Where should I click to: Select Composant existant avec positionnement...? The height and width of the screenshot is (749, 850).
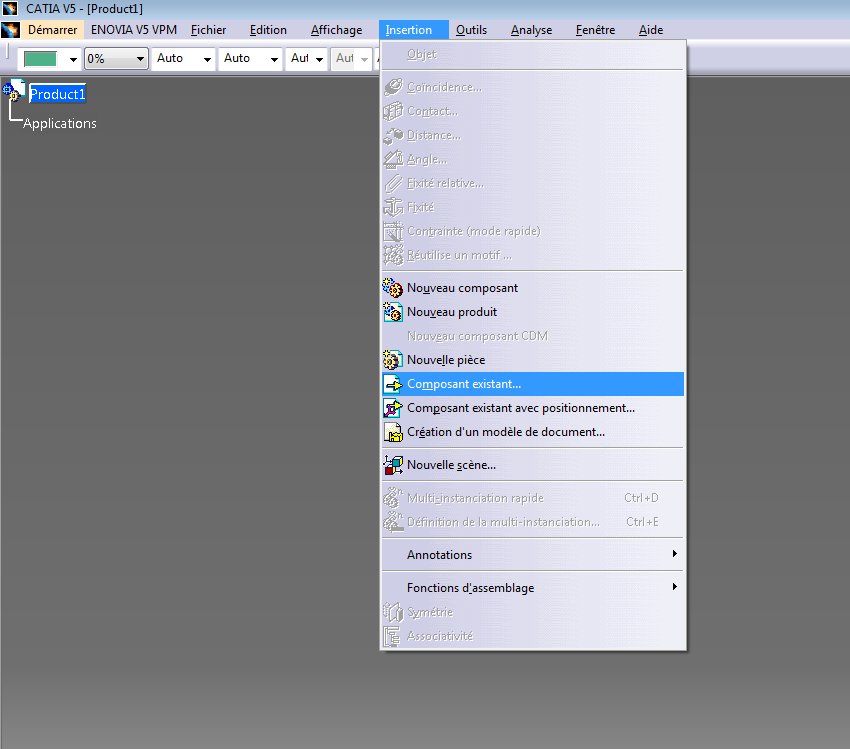coord(533,408)
